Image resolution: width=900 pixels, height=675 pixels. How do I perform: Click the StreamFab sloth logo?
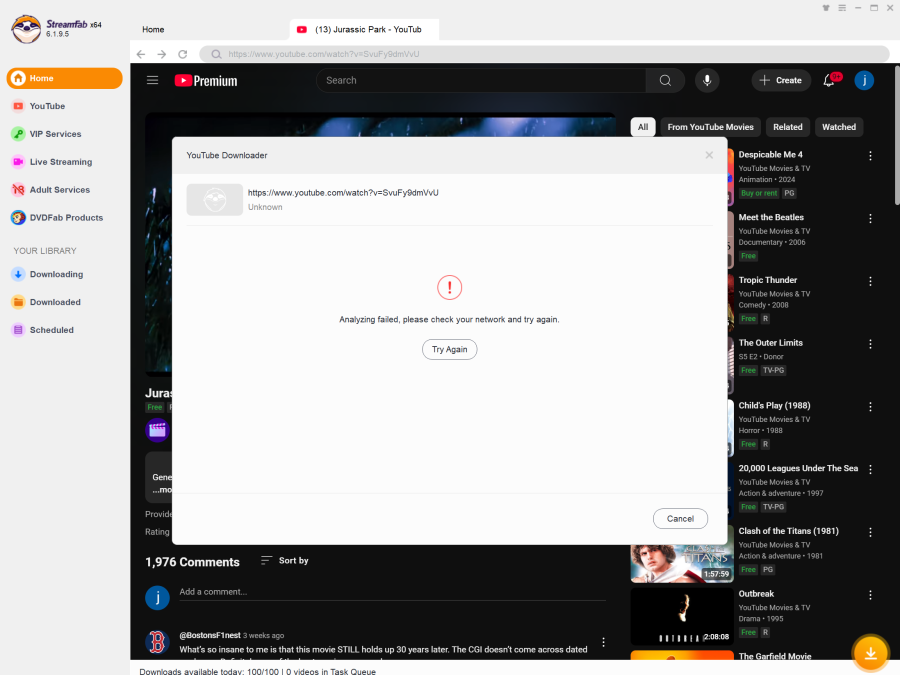pyautogui.click(x=26, y=29)
